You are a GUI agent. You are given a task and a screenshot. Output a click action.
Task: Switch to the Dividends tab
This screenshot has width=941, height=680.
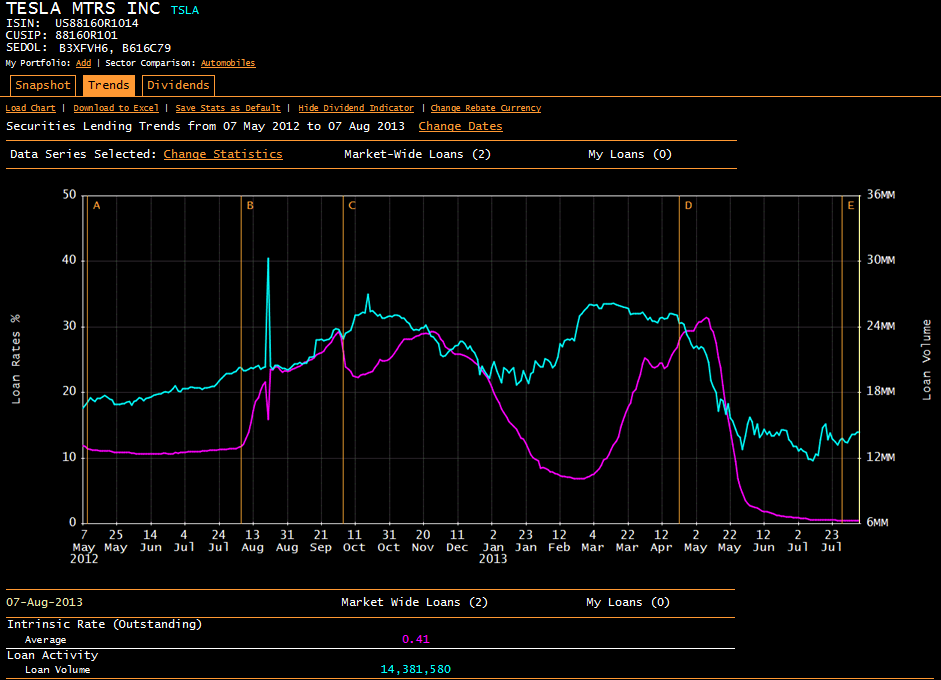point(178,85)
